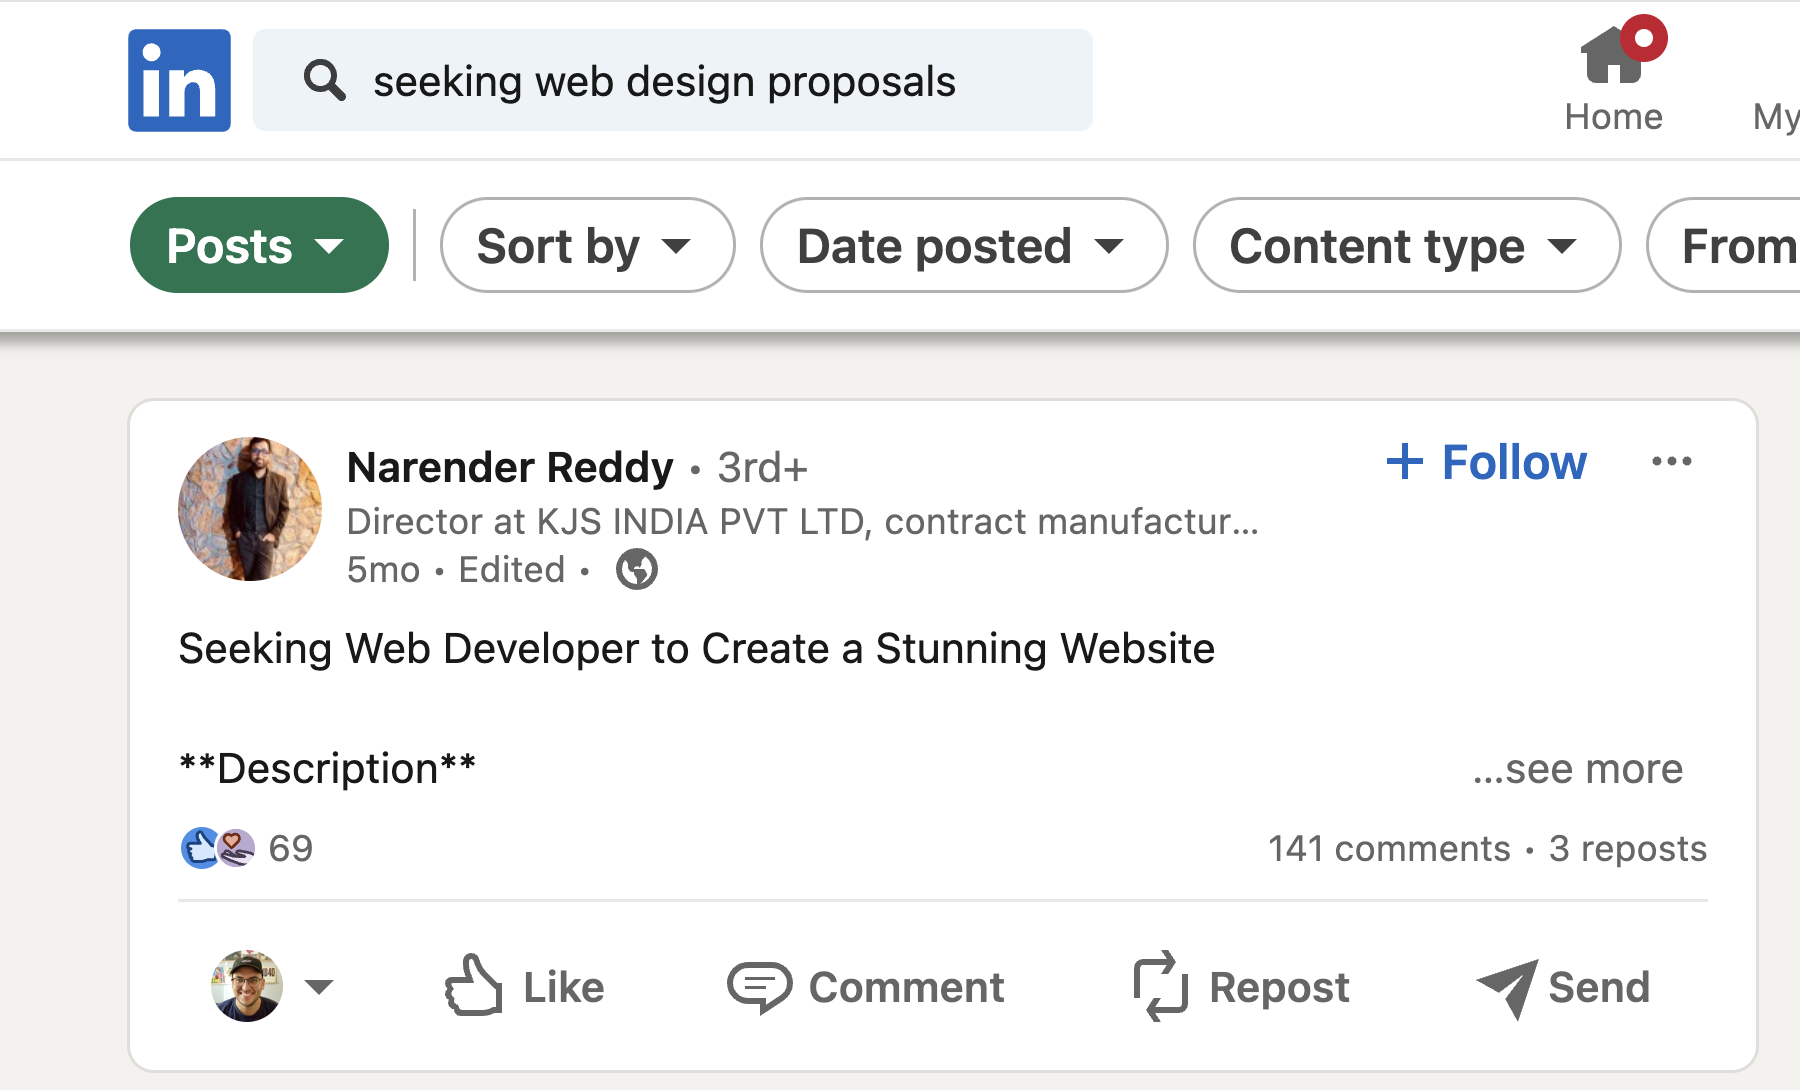
Task: Open the Date posted dropdown
Action: tap(963, 245)
